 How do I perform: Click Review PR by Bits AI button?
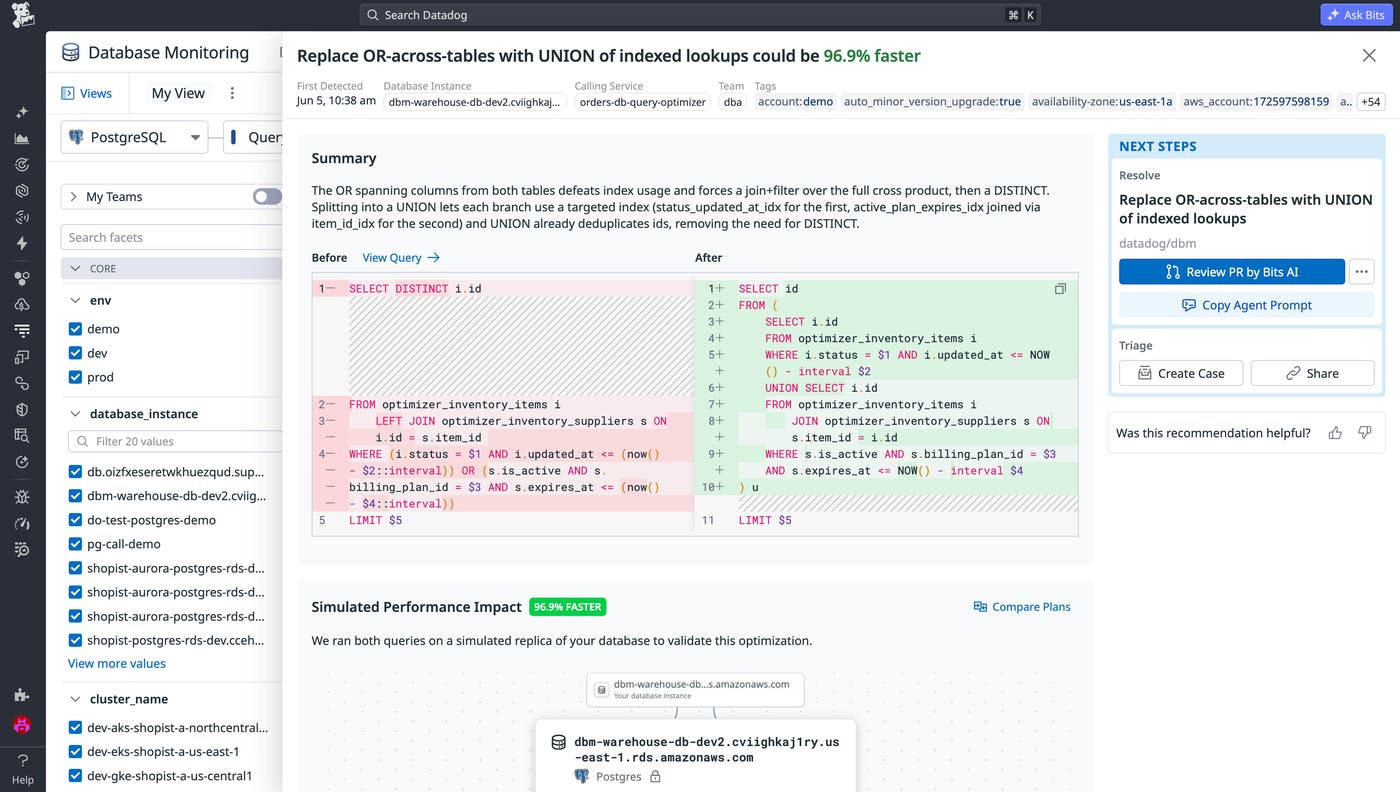pos(1232,271)
